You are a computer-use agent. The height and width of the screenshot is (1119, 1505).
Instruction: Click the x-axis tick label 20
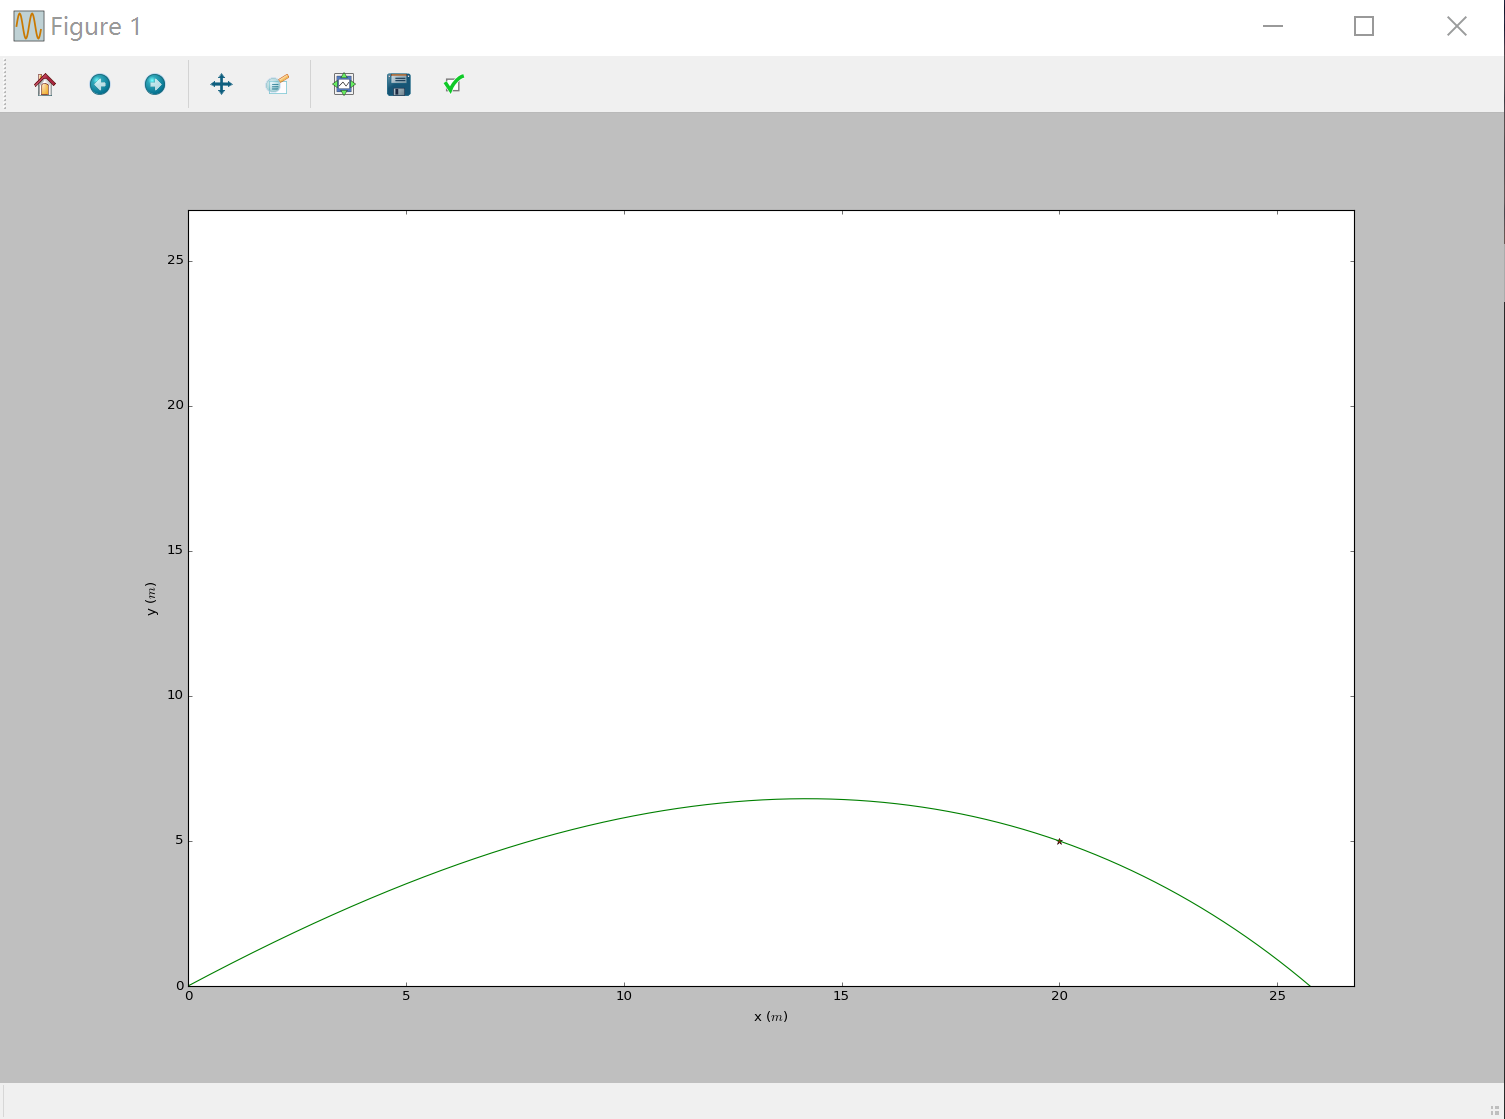pos(1059,996)
